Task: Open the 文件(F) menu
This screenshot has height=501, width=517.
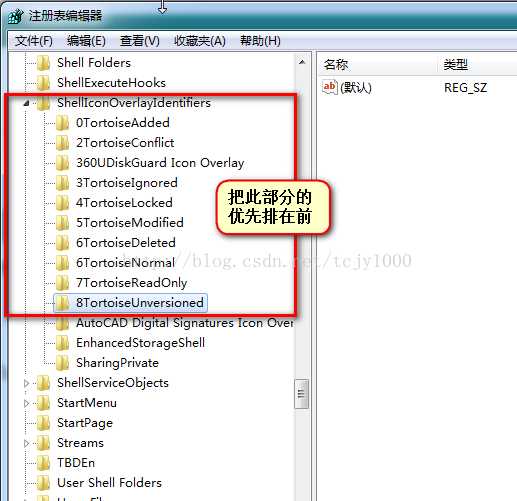Action: tap(34, 41)
